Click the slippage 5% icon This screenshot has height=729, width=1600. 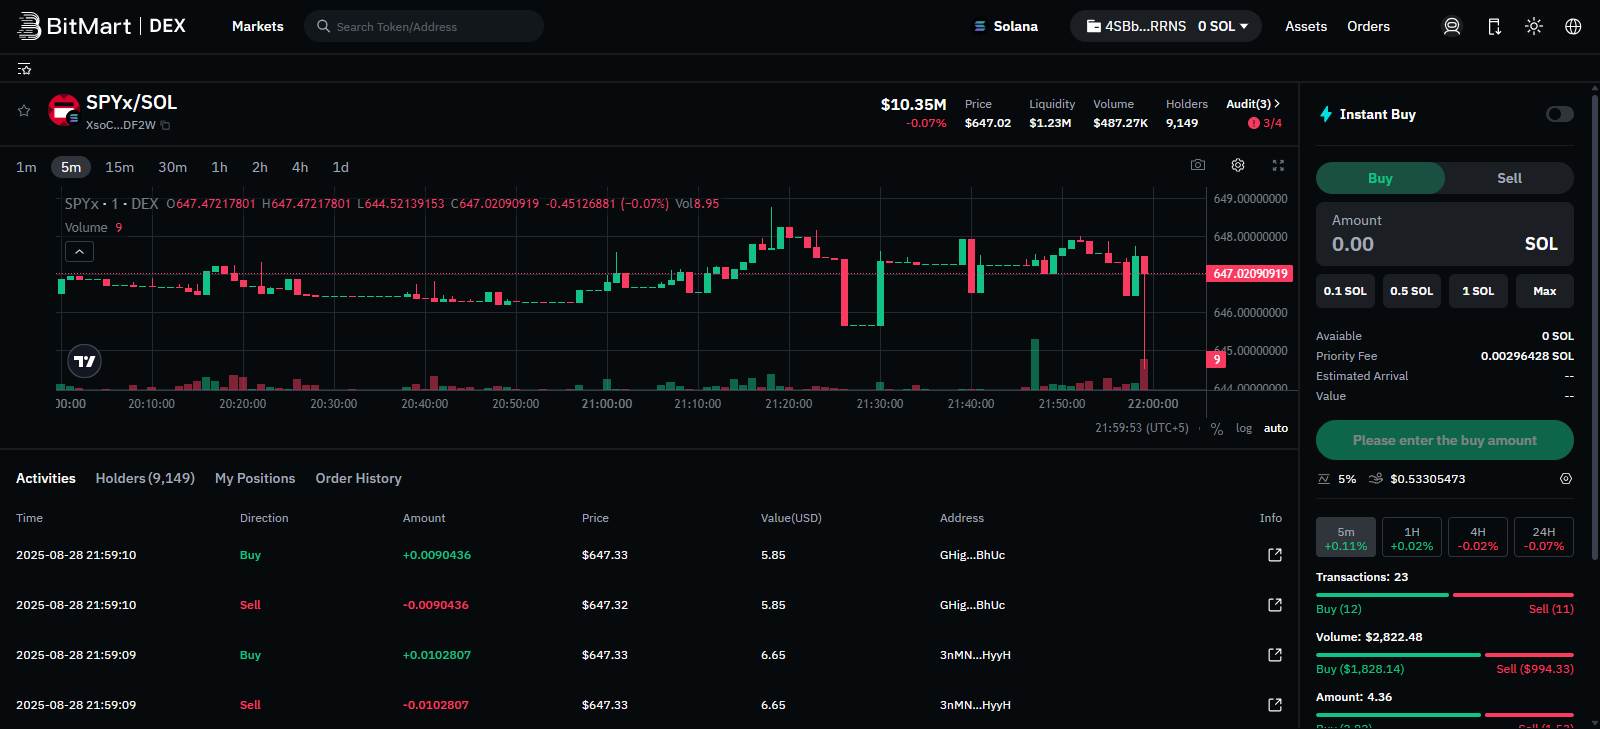pos(1324,479)
